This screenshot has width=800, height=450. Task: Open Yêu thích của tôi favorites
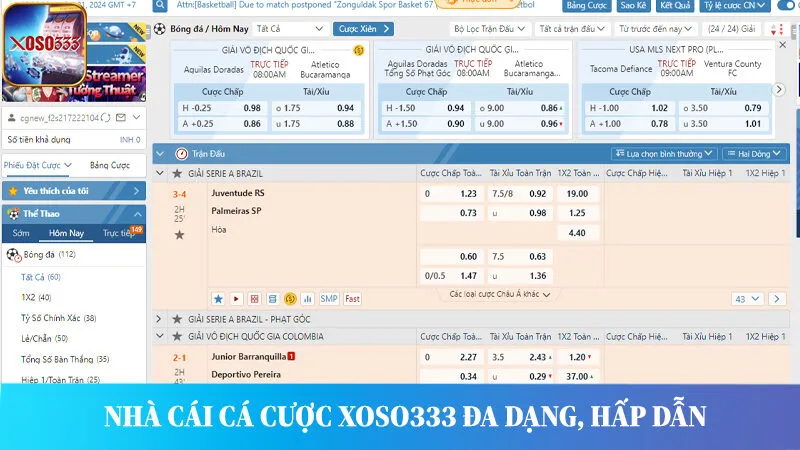[x=74, y=191]
